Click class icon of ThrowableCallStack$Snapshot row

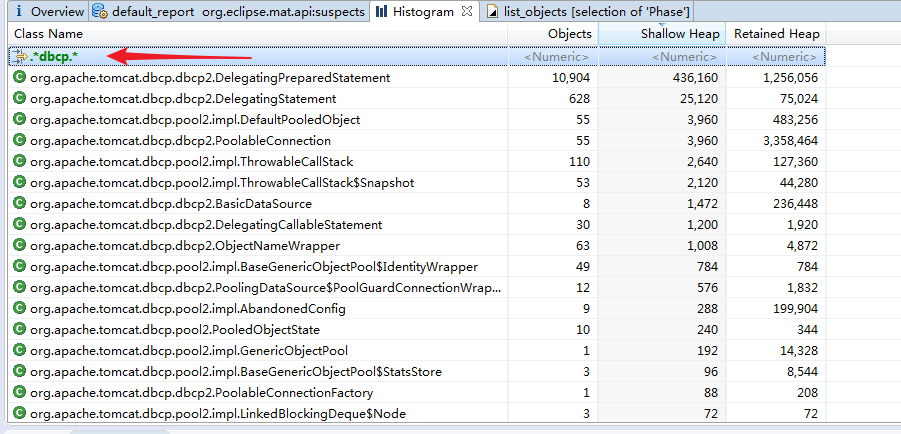[20, 183]
